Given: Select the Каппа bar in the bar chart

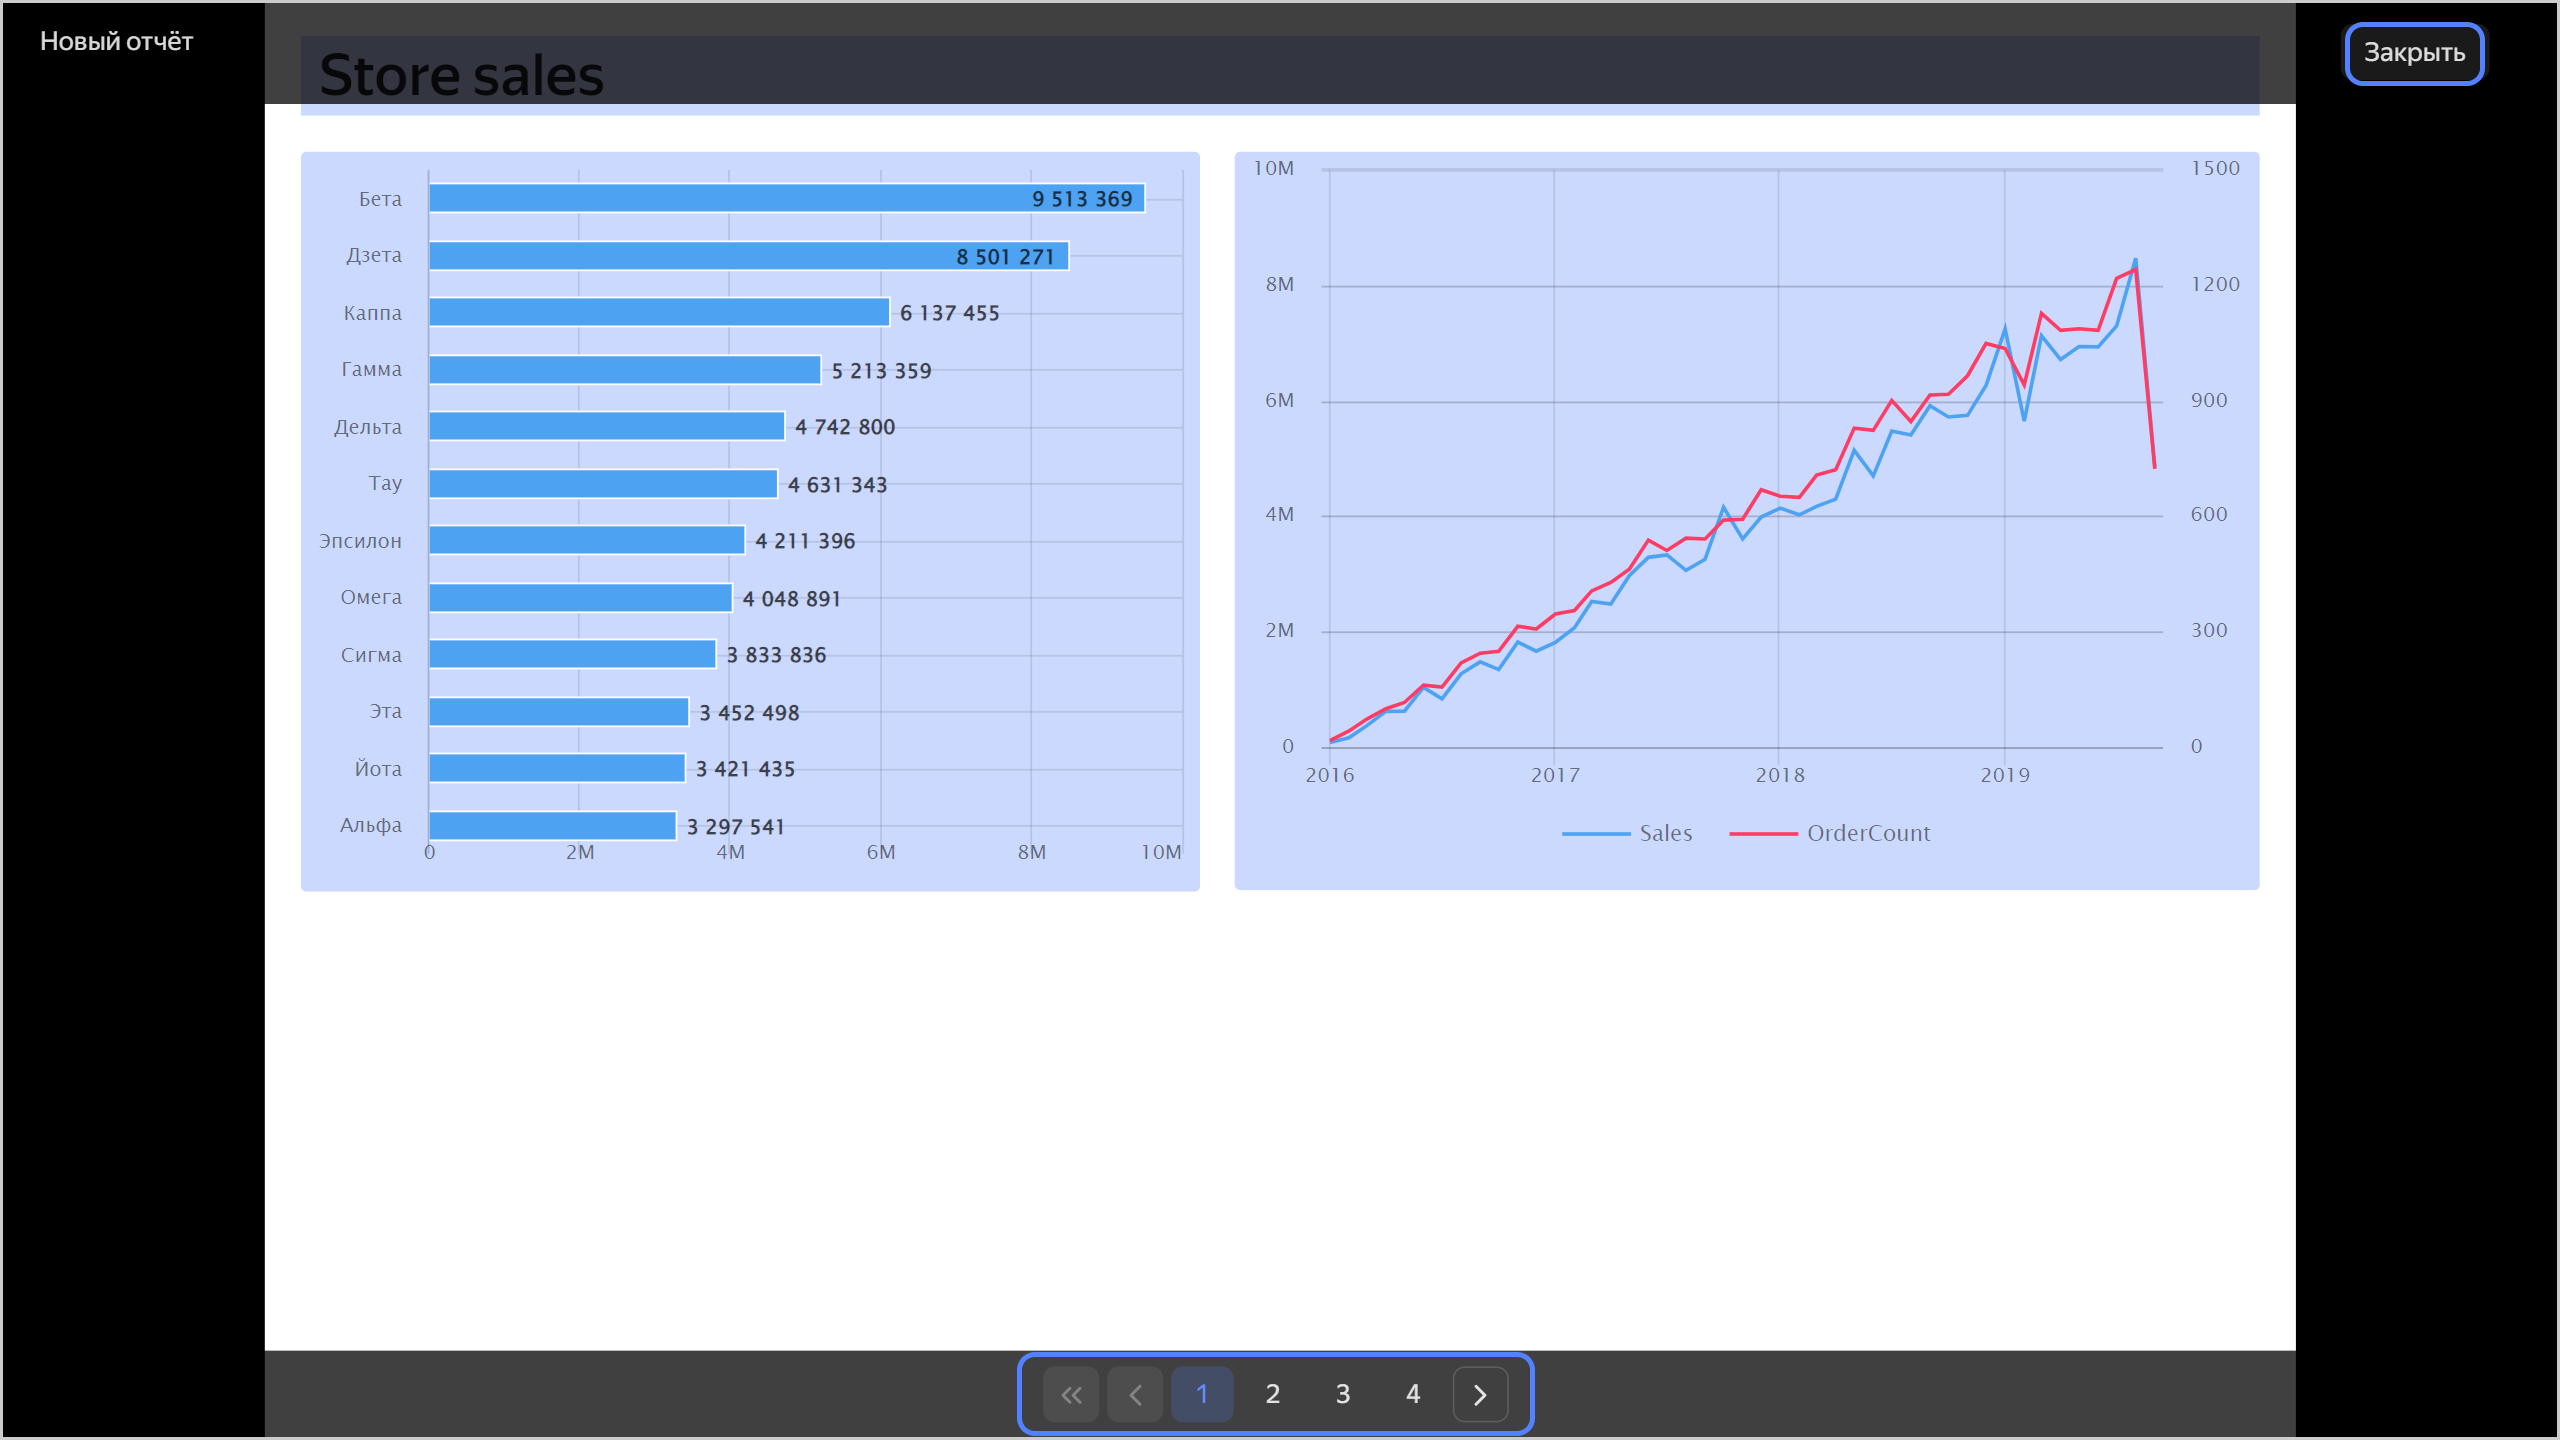Looking at the screenshot, I should 658,312.
